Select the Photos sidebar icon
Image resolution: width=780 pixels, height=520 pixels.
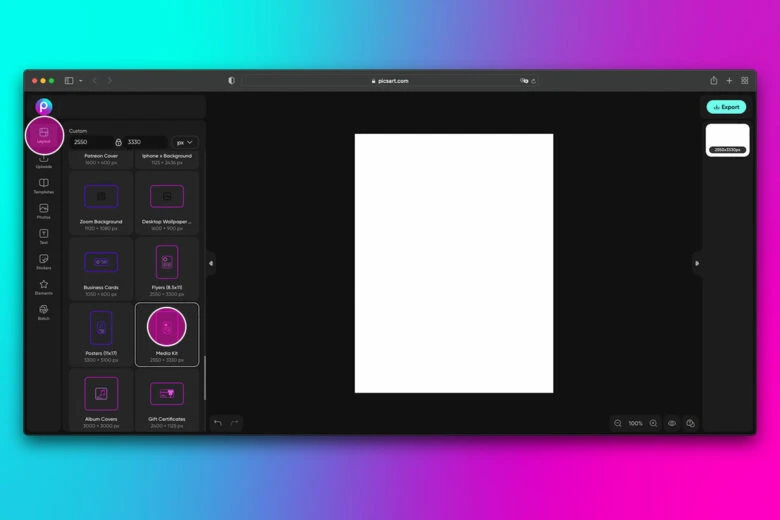coord(43,210)
